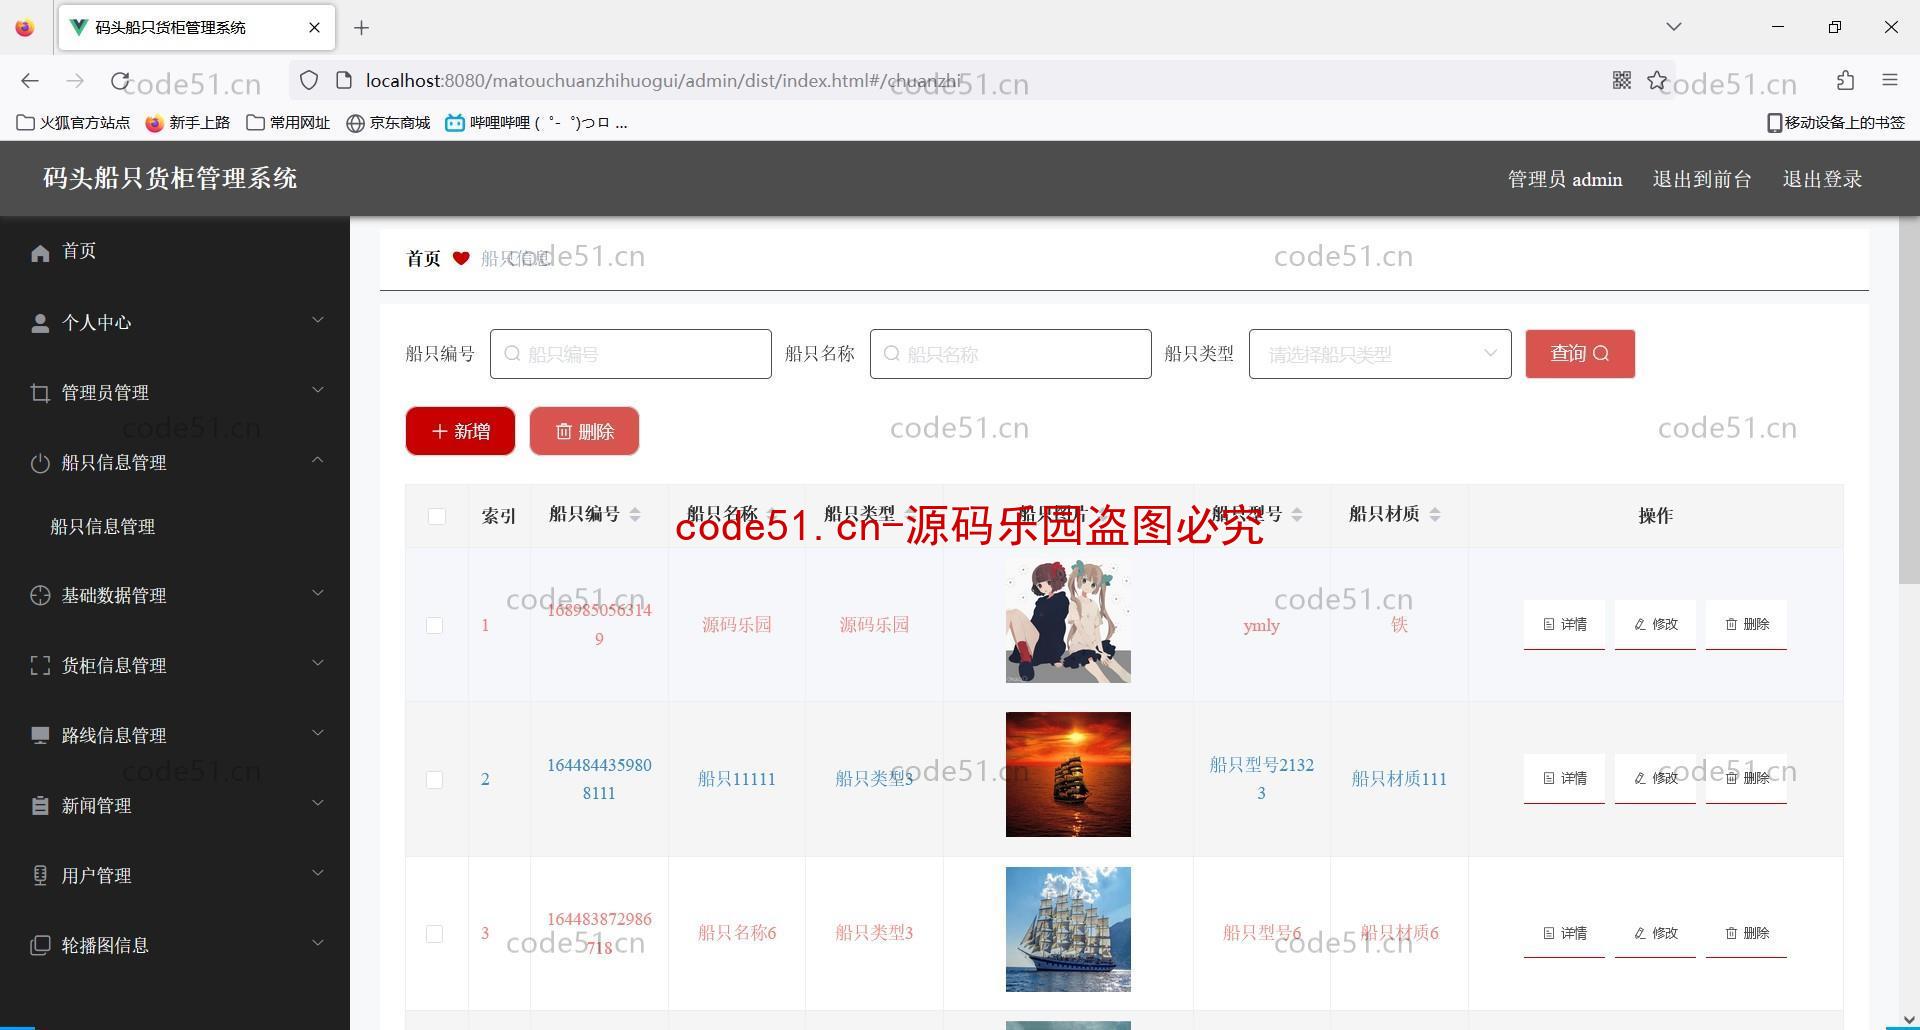
Task: Open the sailing ship thumbnail in row 3
Action: coord(1068,929)
